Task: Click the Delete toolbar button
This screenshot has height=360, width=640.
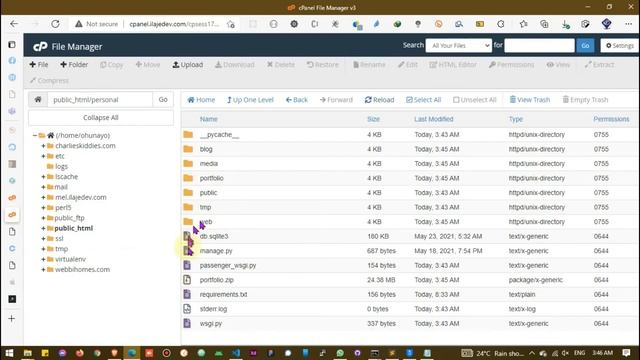Action: (x=281, y=64)
